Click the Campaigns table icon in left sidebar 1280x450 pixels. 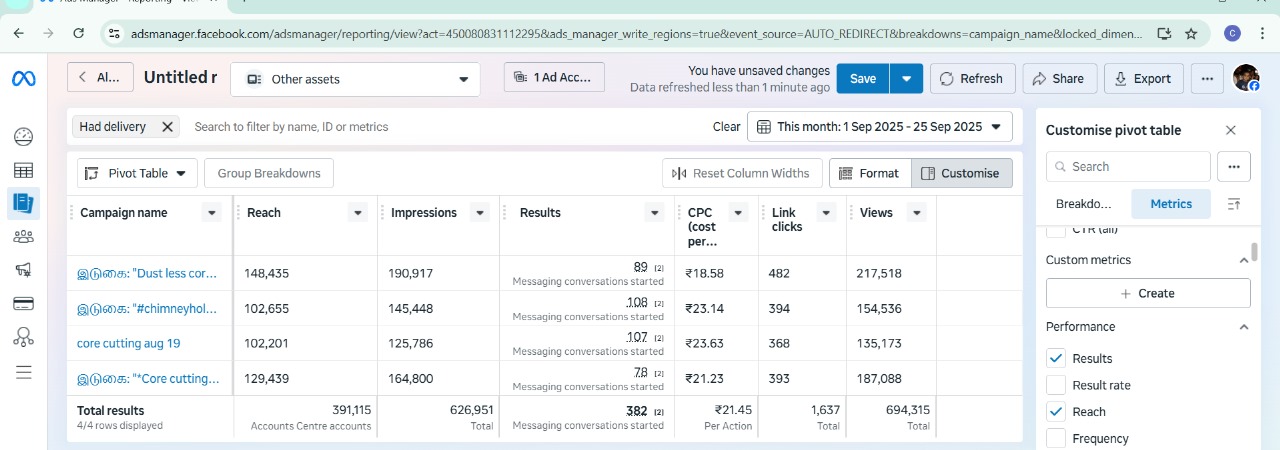pos(24,171)
